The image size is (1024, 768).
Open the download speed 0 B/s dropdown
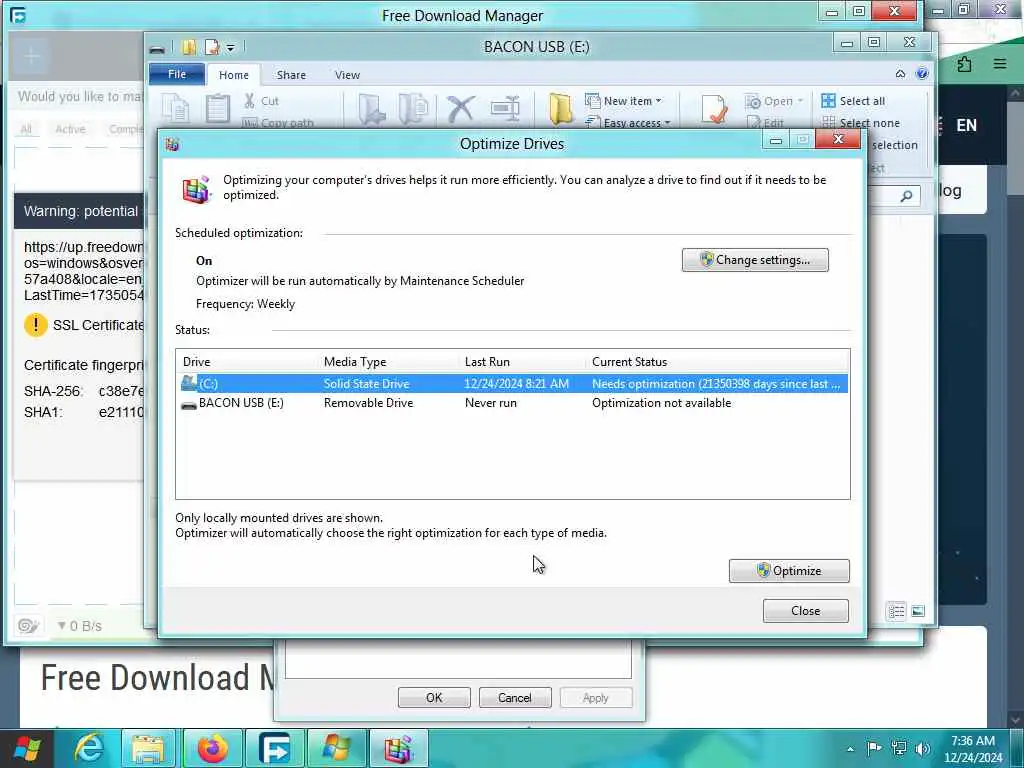coord(80,626)
